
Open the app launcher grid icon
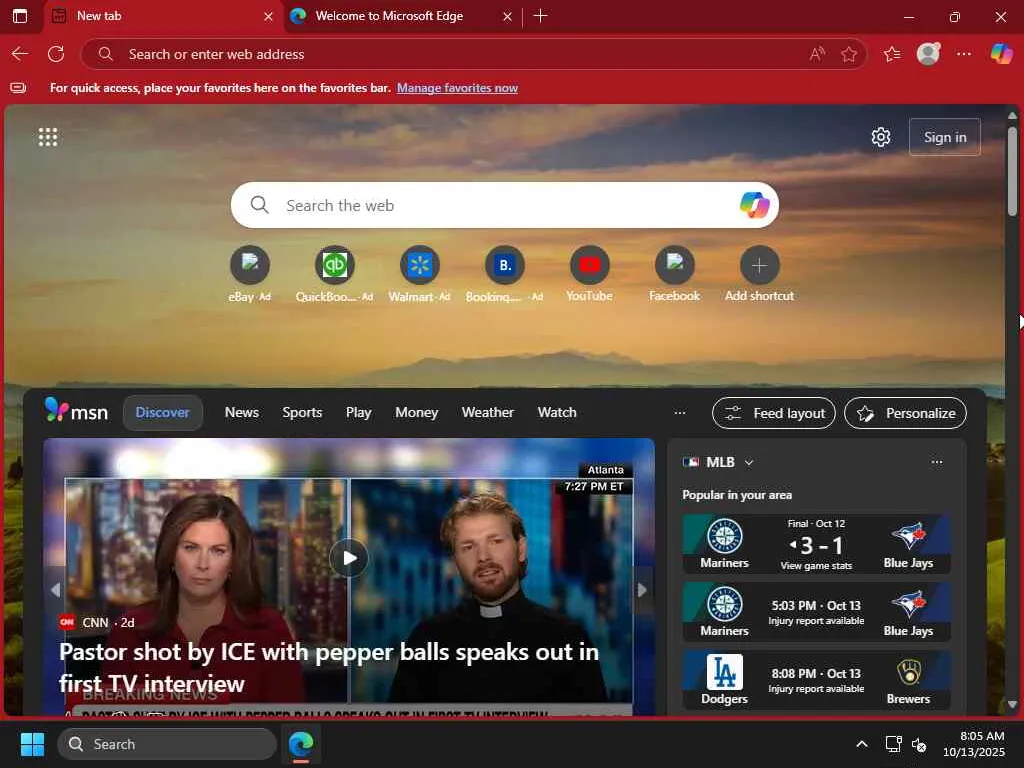coord(48,137)
